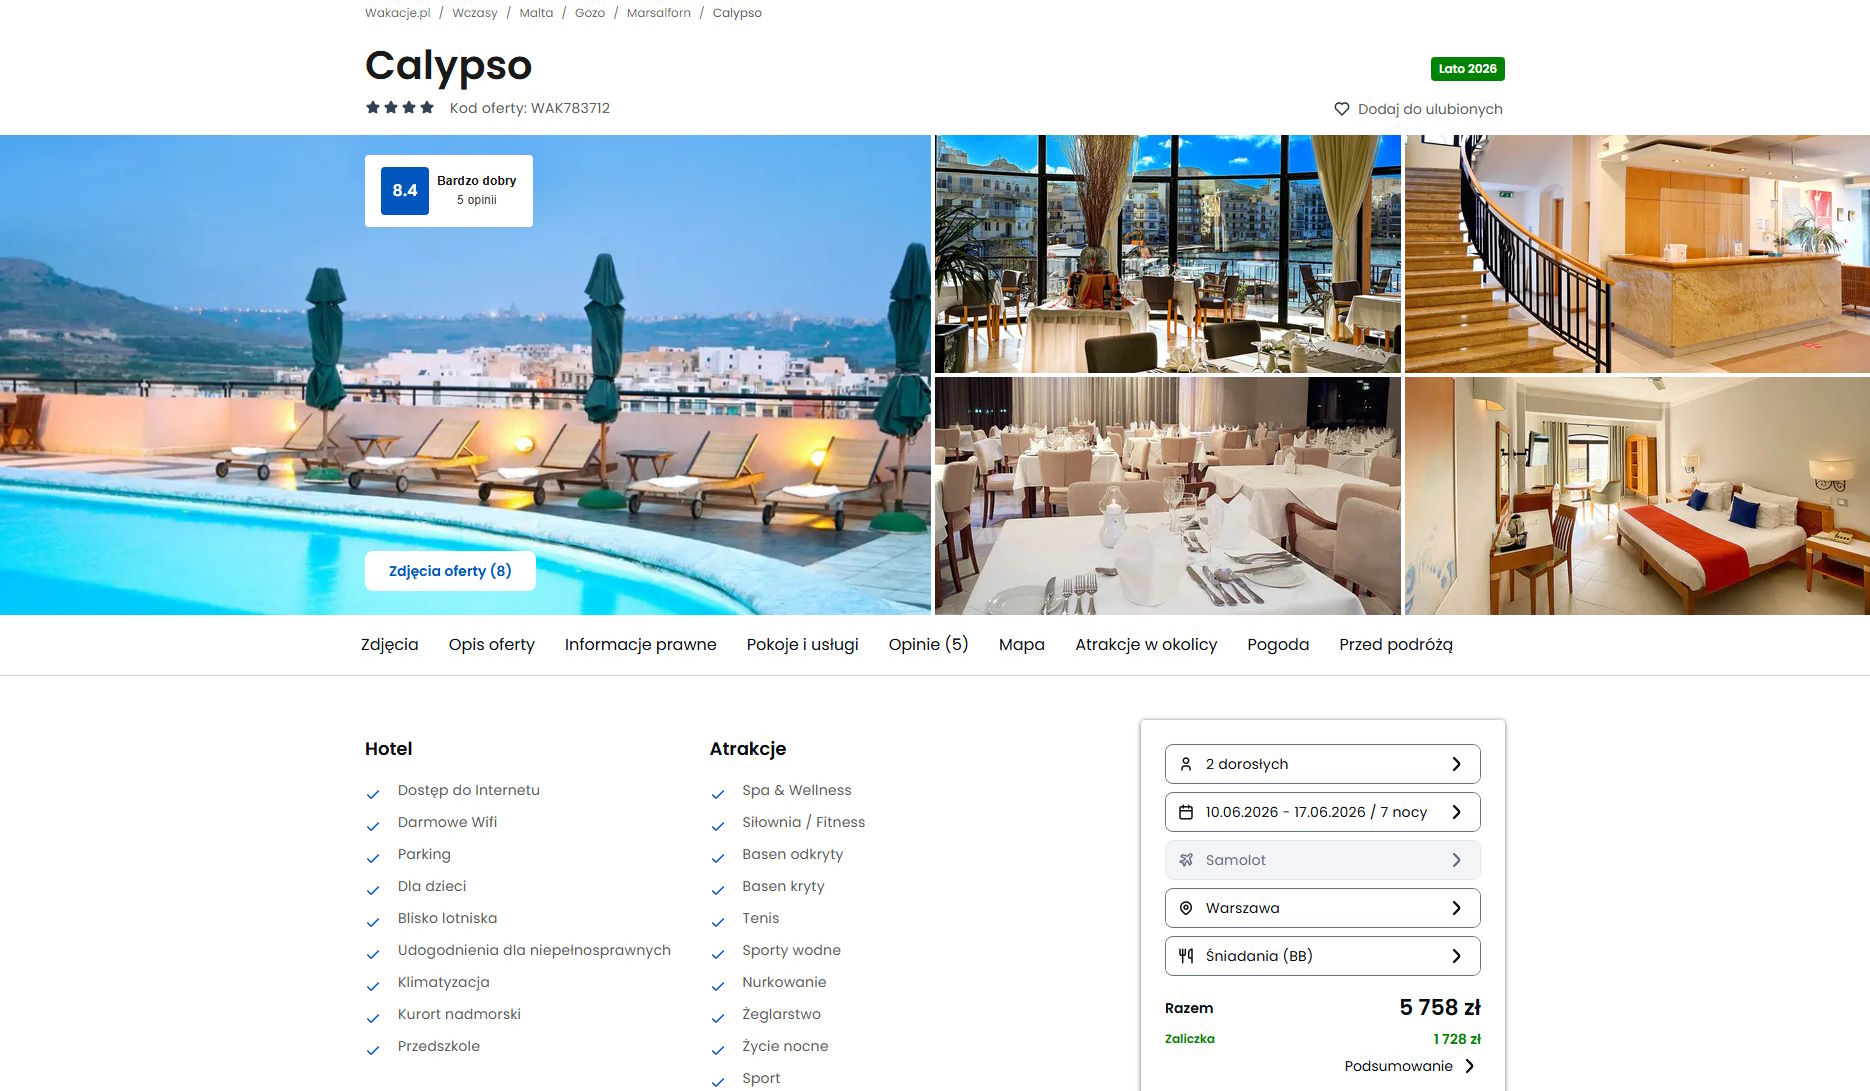Viewport: 1870px width, 1091px height.
Task: Open the Zdjęcia oferty (8) gallery button
Action: (450, 571)
